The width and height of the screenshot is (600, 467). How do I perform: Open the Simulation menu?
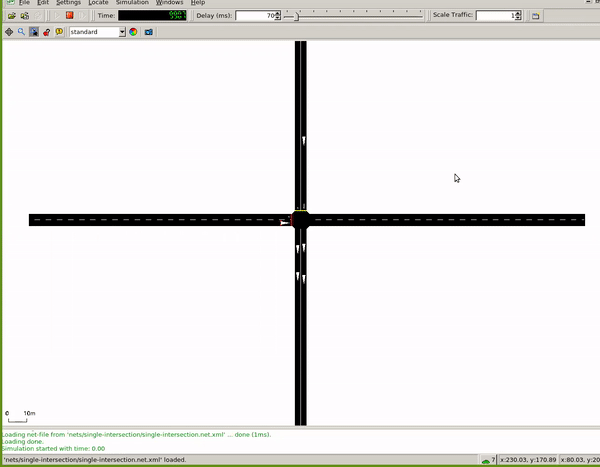pos(132,2)
